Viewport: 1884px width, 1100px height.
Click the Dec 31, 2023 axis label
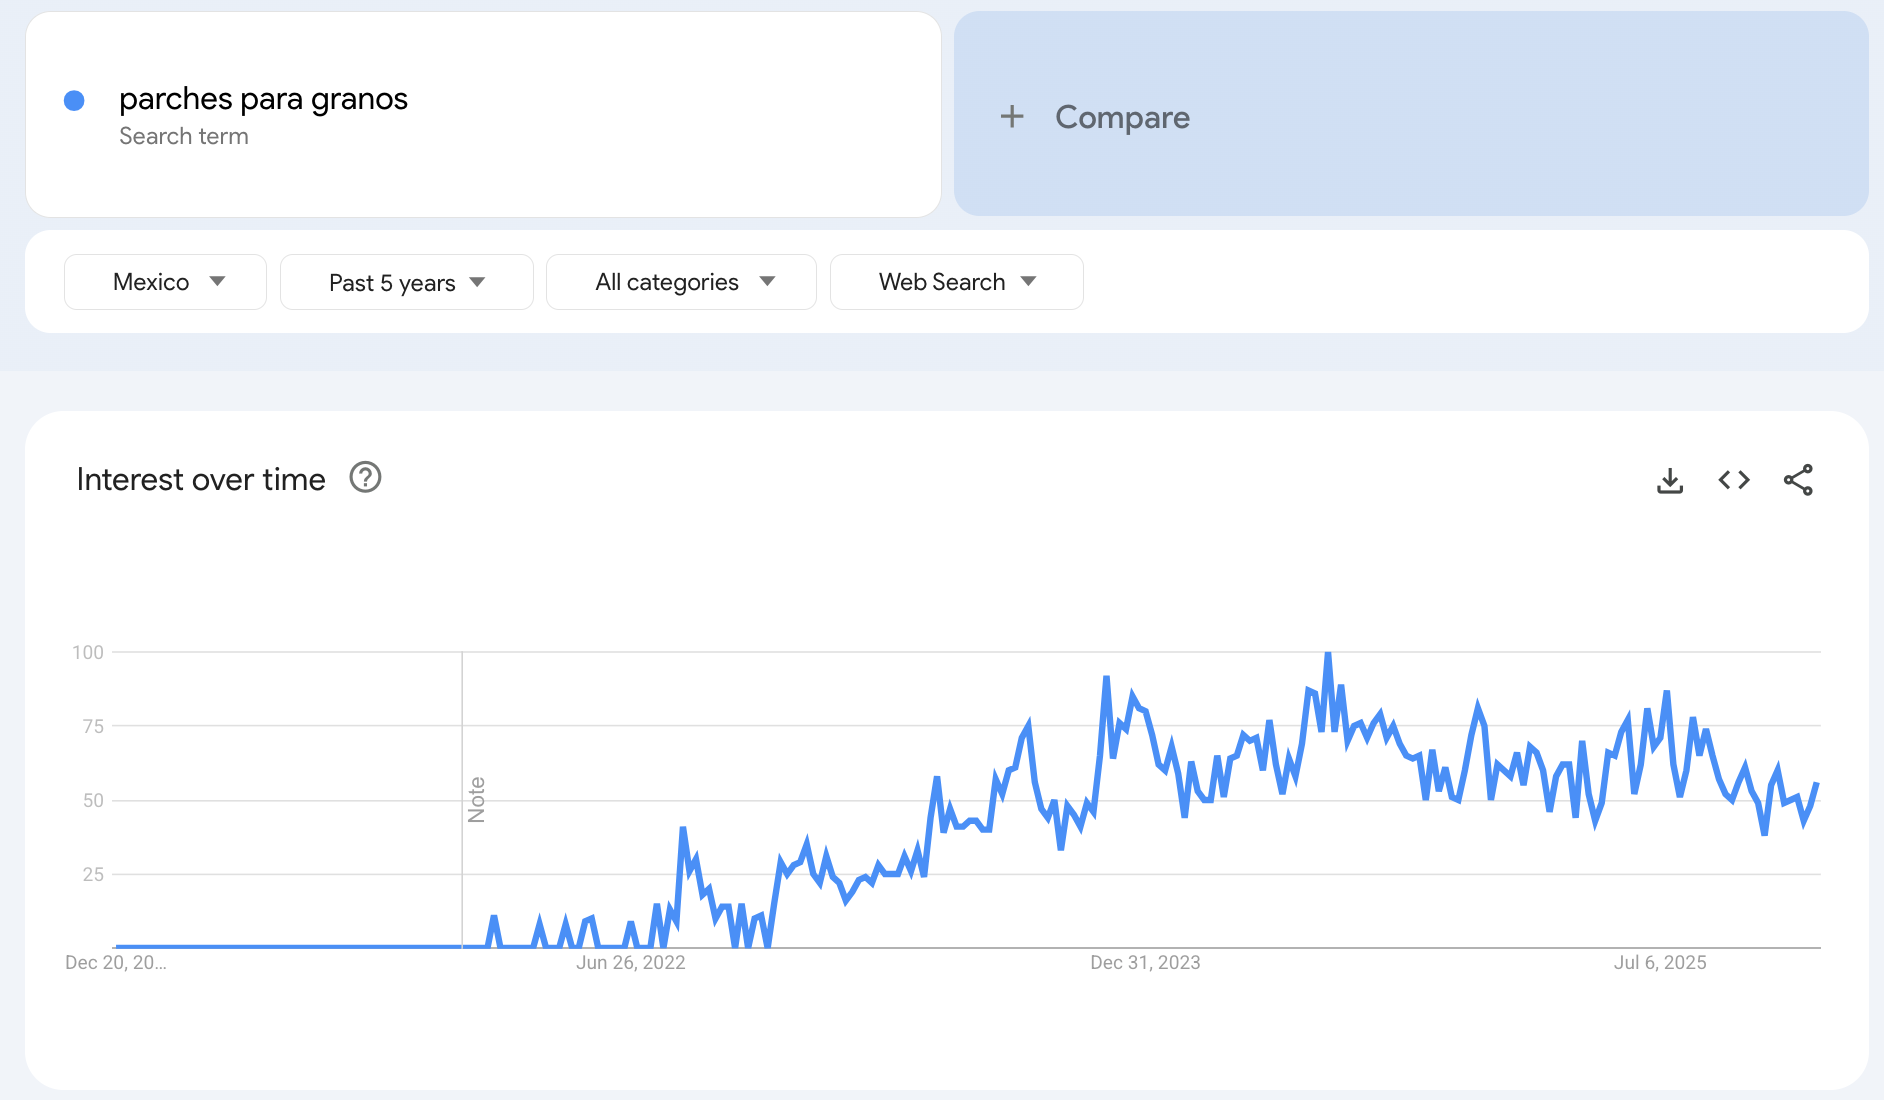pos(1145,963)
